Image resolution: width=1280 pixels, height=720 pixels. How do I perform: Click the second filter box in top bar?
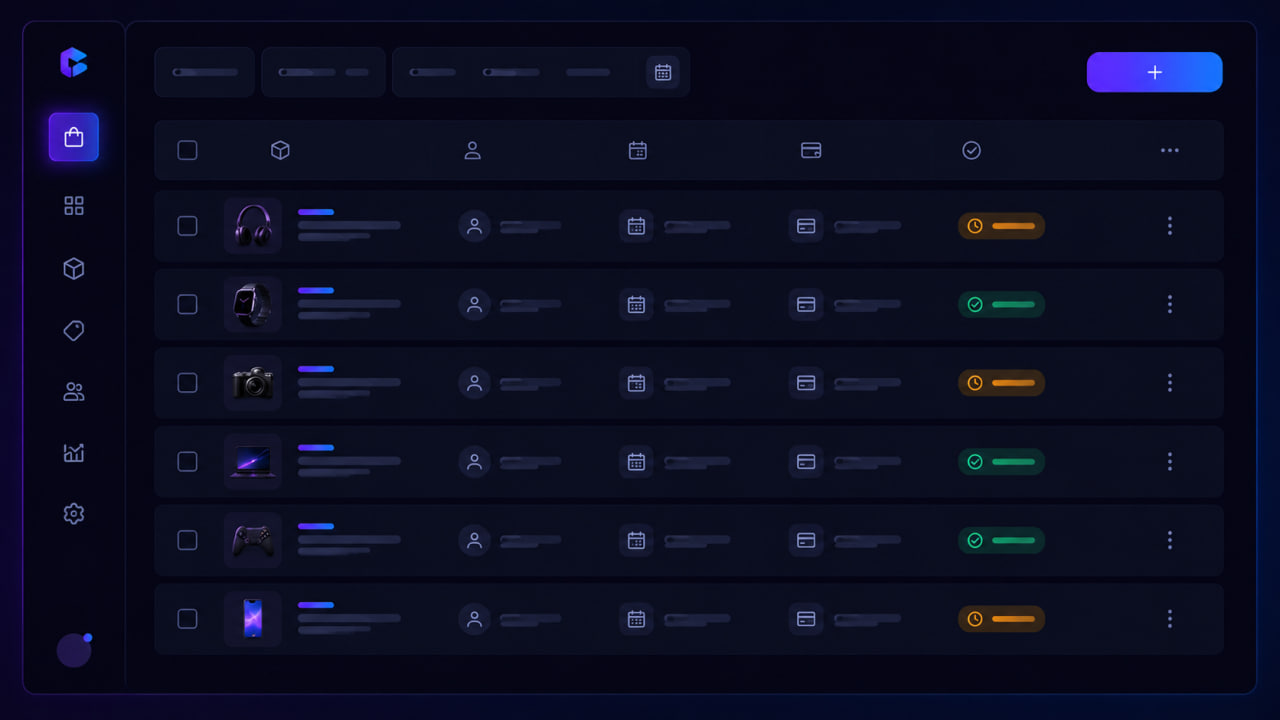(323, 72)
